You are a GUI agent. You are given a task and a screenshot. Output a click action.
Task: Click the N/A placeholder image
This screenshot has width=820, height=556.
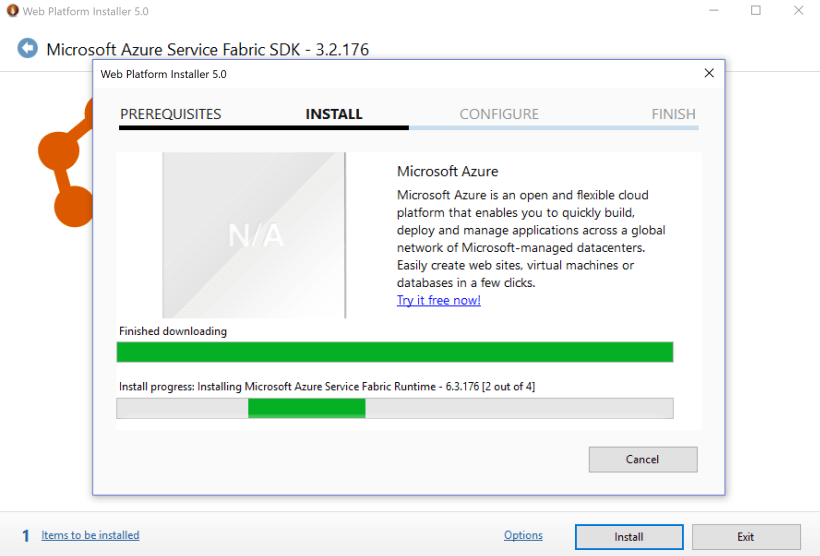(255, 235)
